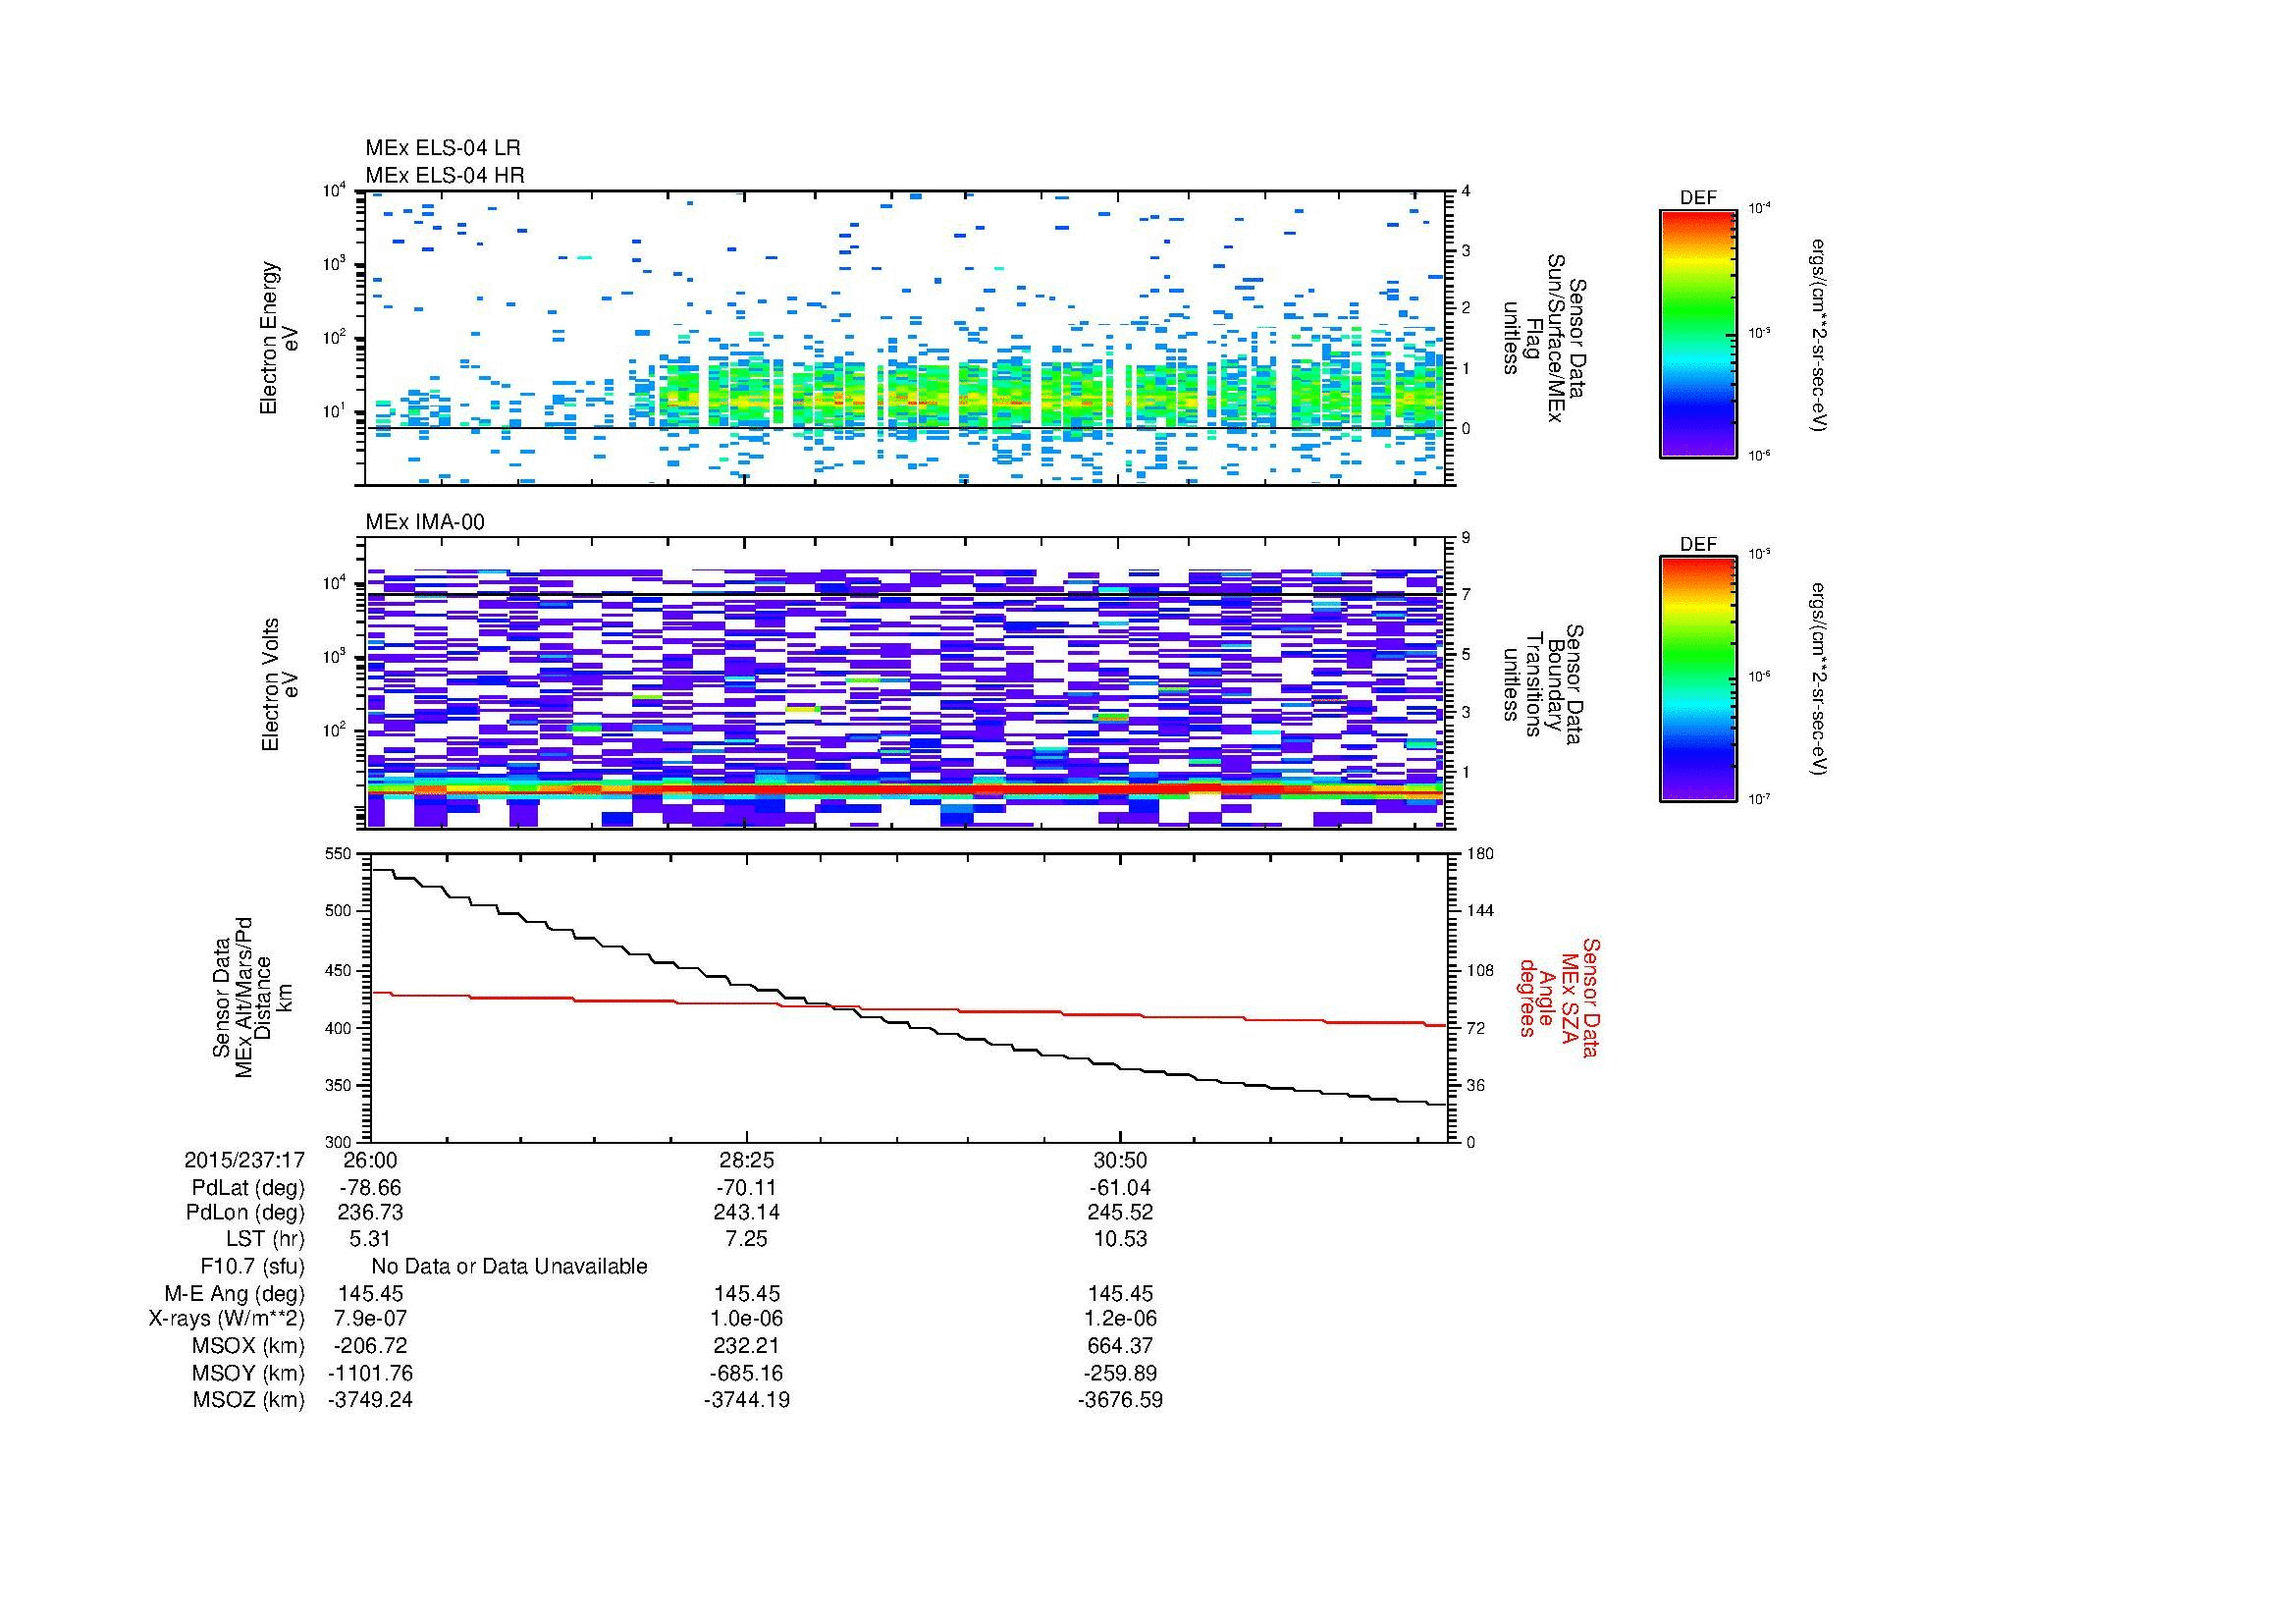Click the MSOX value '232.21'
Image resolution: width=2296 pixels, height=1623 pixels.
pos(746,1346)
